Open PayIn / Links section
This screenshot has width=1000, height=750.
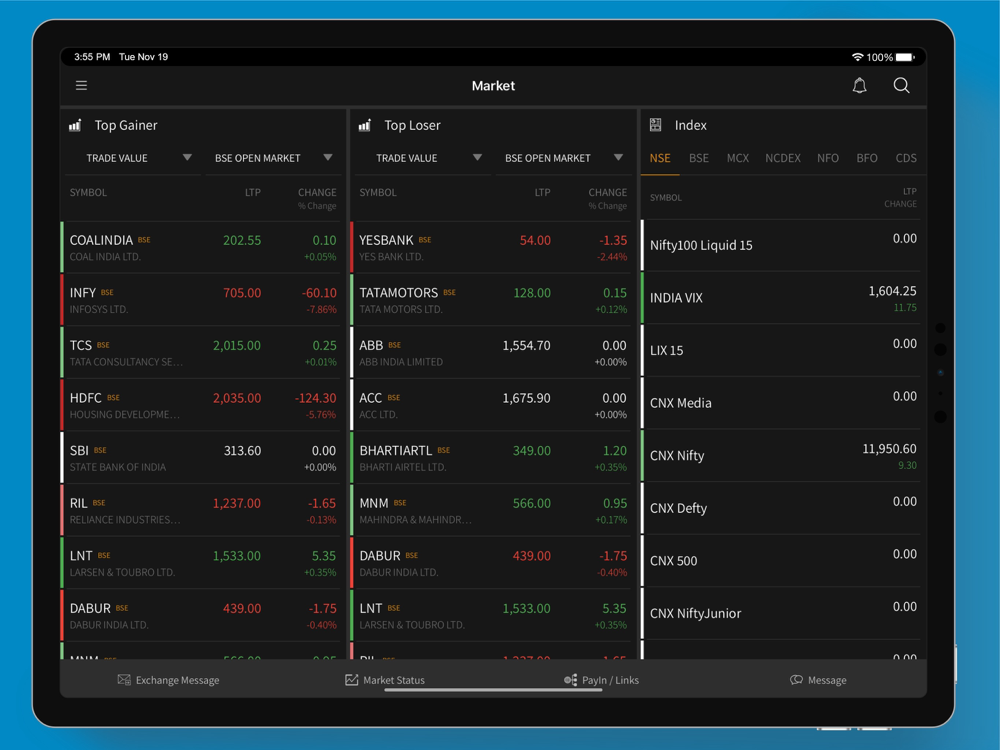(x=601, y=680)
